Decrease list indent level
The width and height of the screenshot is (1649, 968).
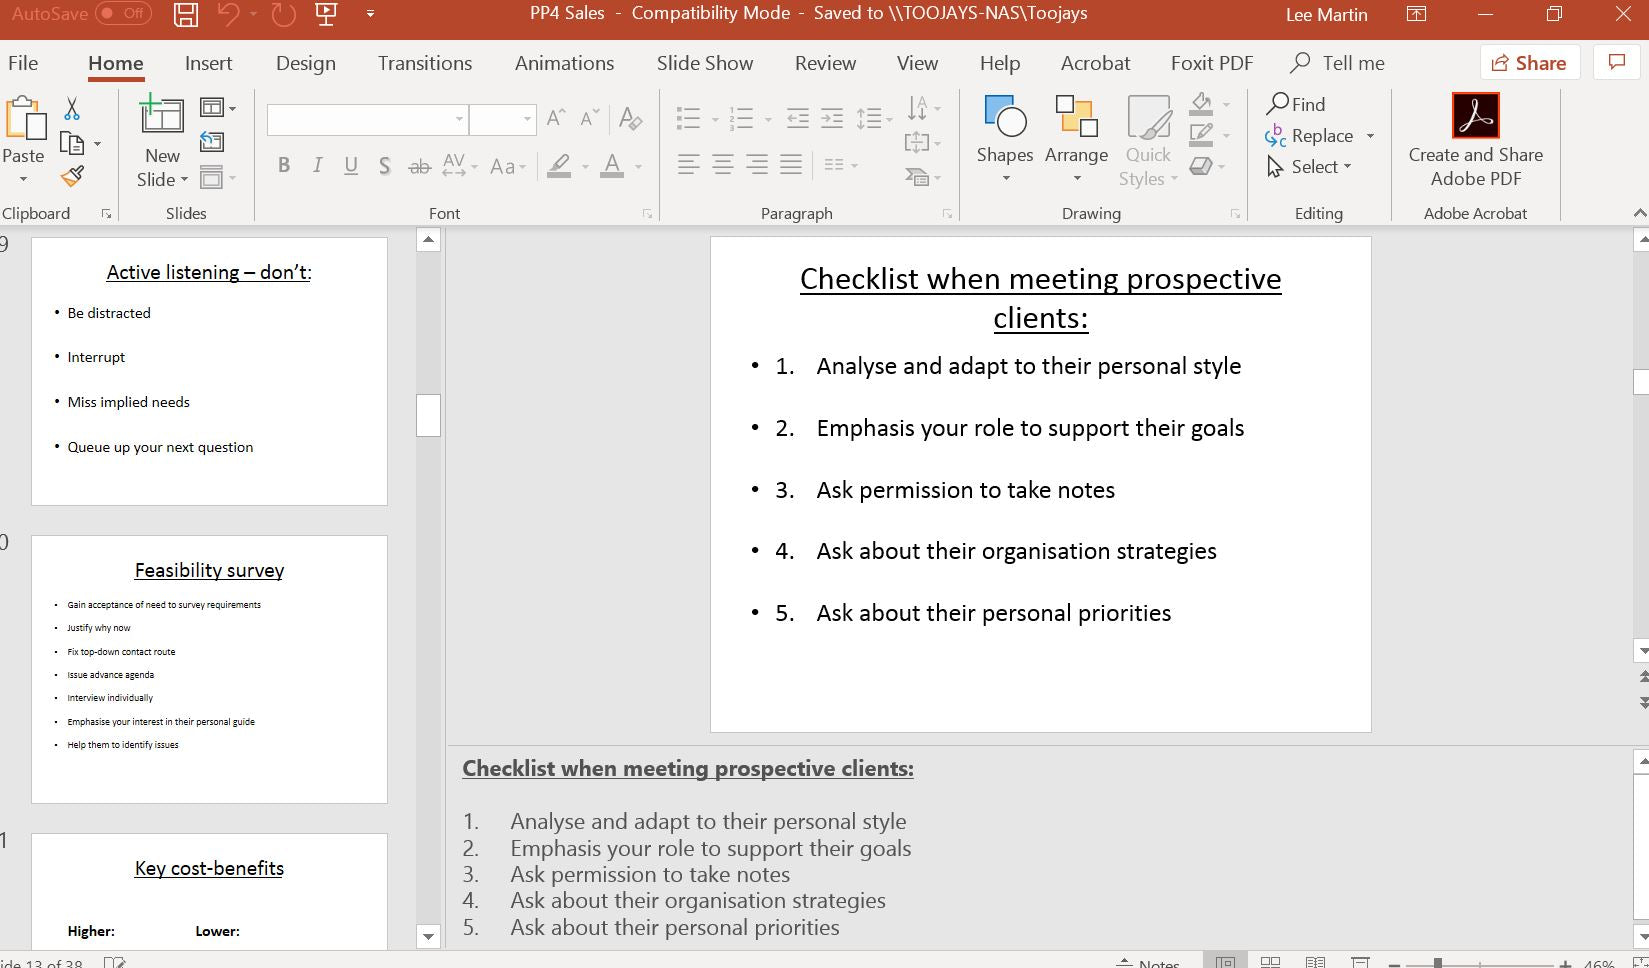point(797,119)
